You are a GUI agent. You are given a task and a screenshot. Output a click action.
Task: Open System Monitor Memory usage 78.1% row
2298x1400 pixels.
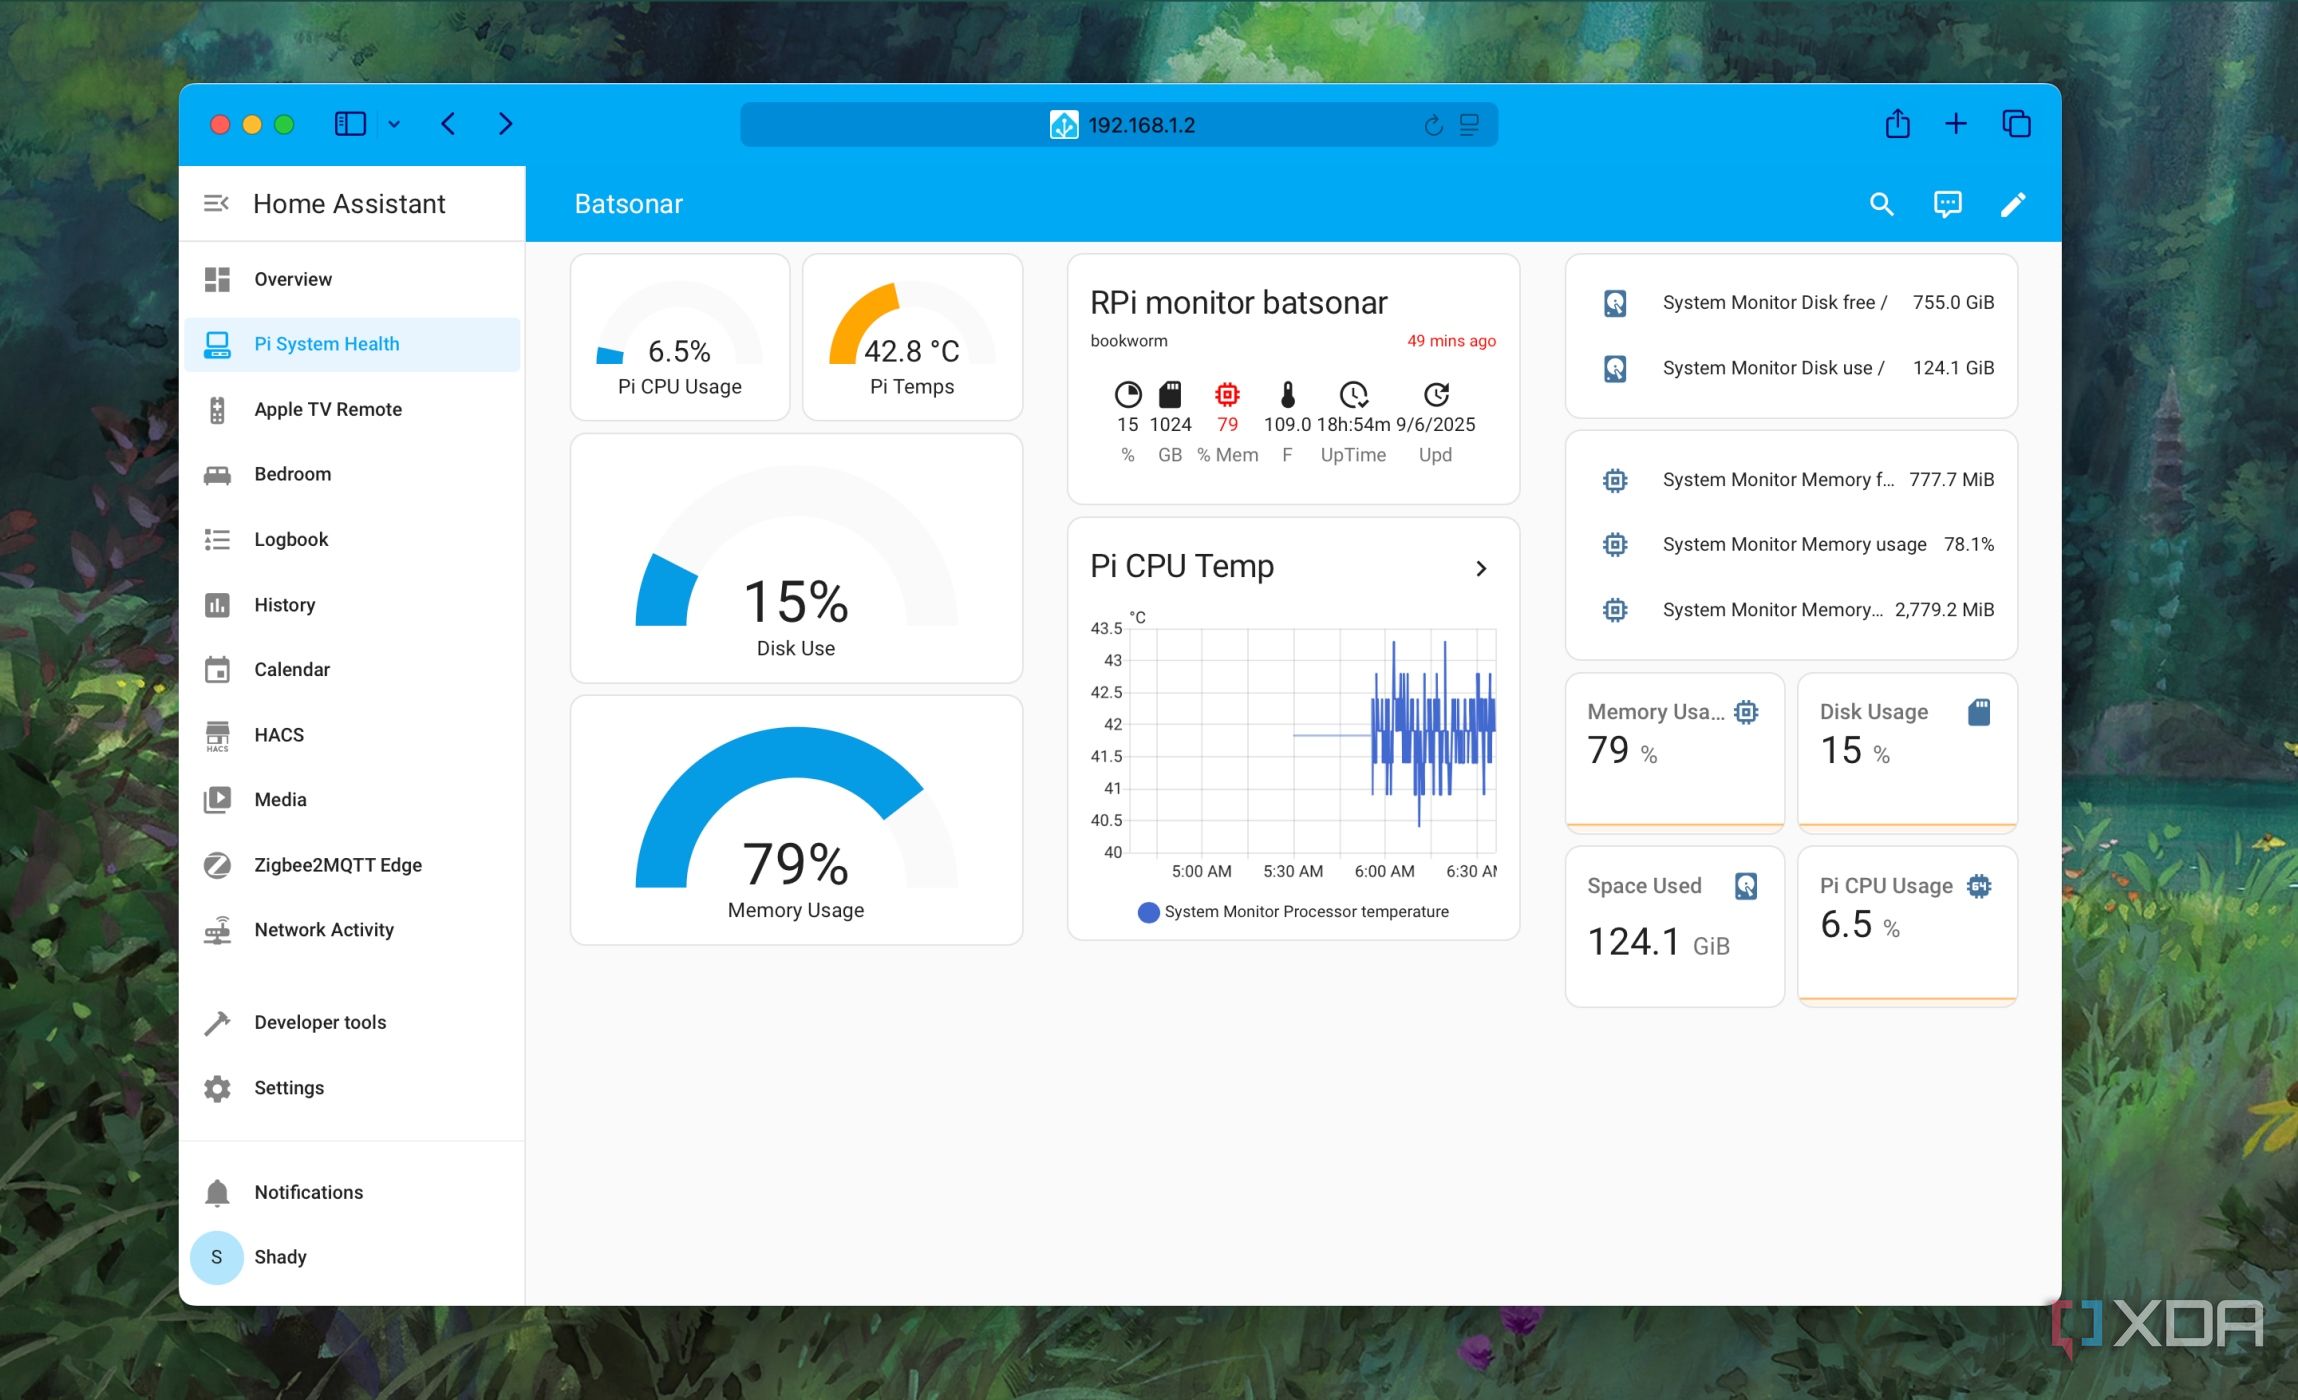pos(1791,544)
